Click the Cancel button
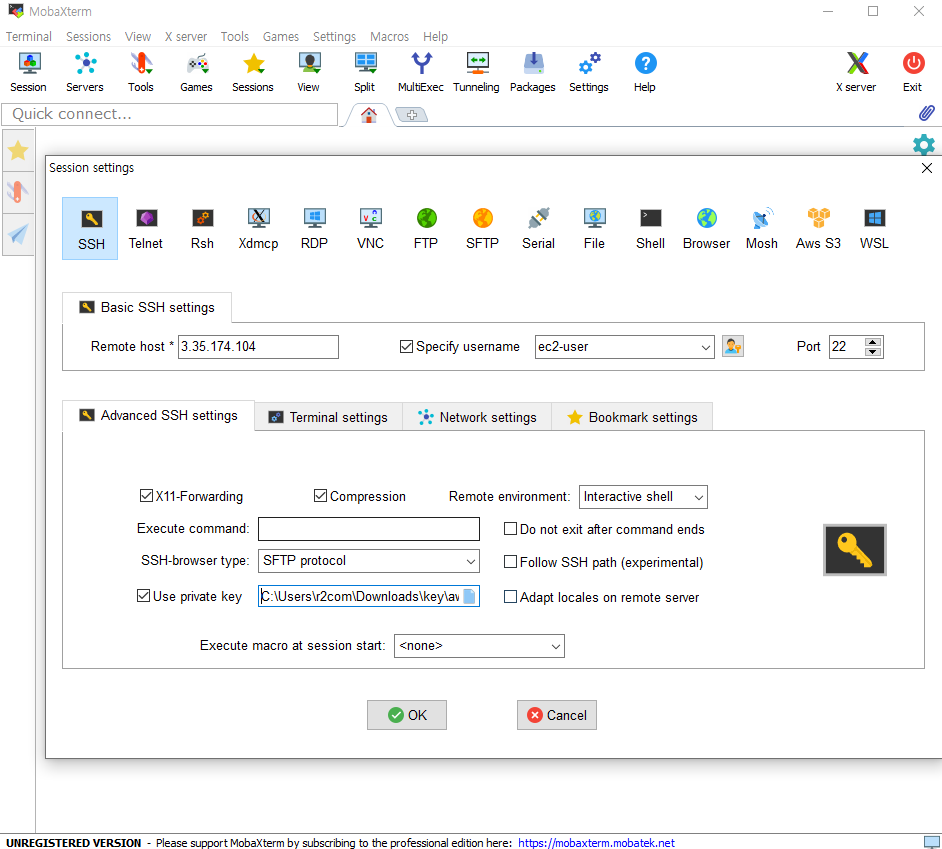The width and height of the screenshot is (942, 849). (557, 715)
